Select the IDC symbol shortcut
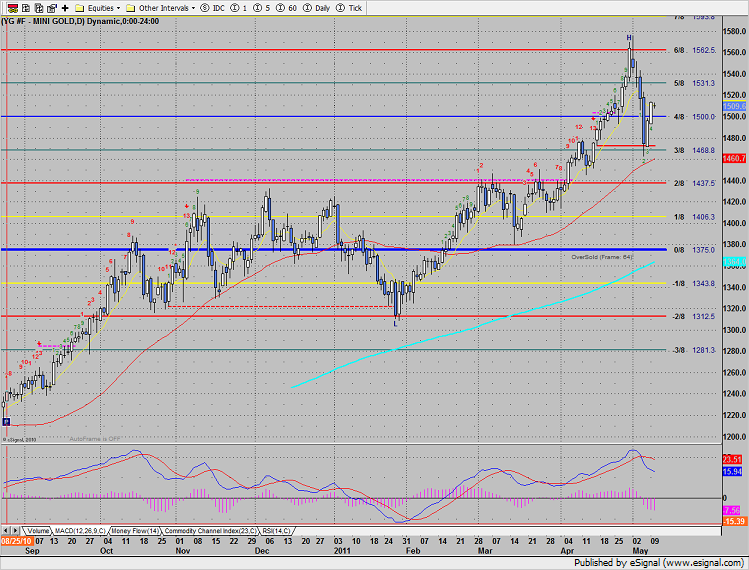This screenshot has width=749, height=570. 213,8
